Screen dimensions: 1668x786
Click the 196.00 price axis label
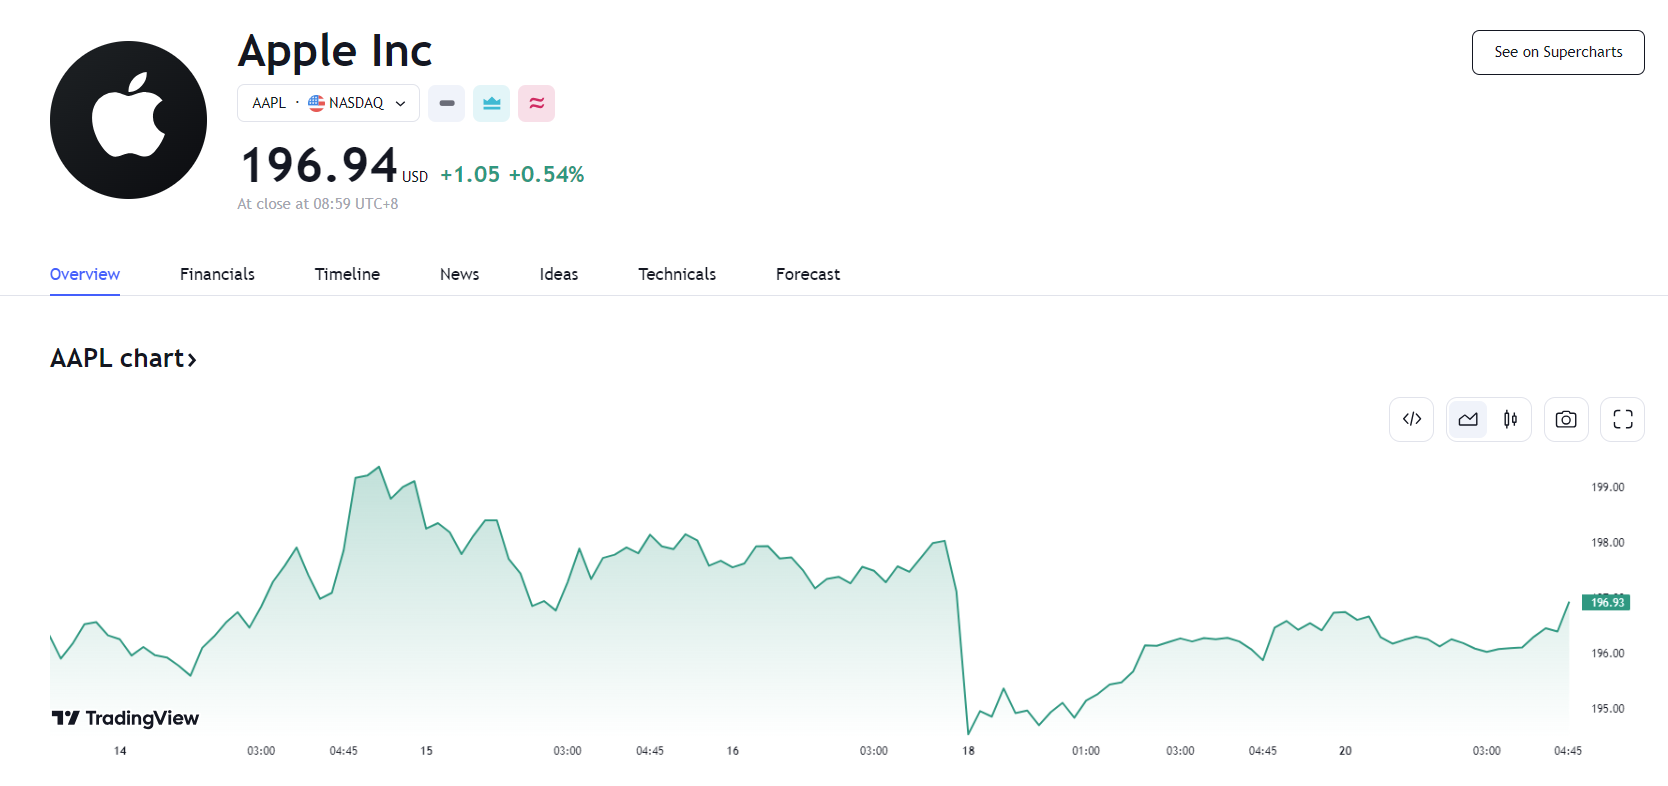tap(1608, 654)
